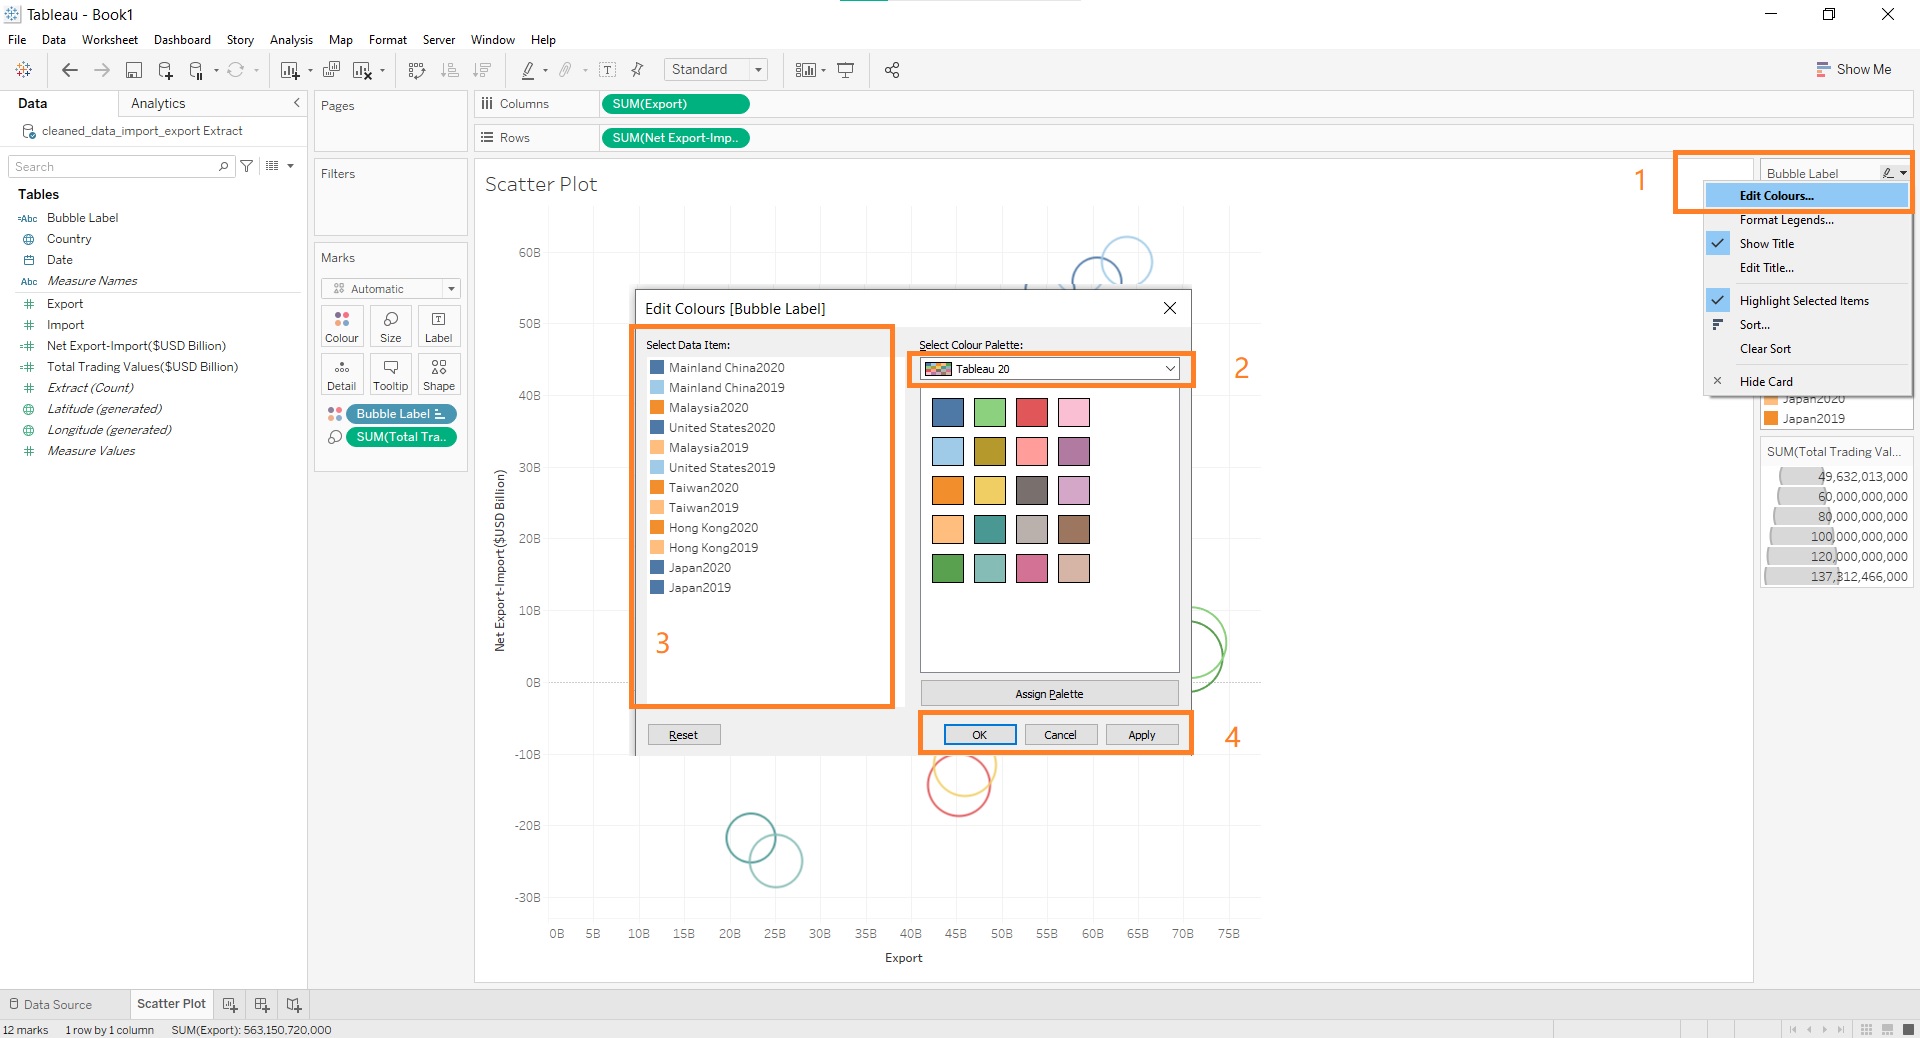
Task: Click the New Data Source icon
Action: coord(166,70)
